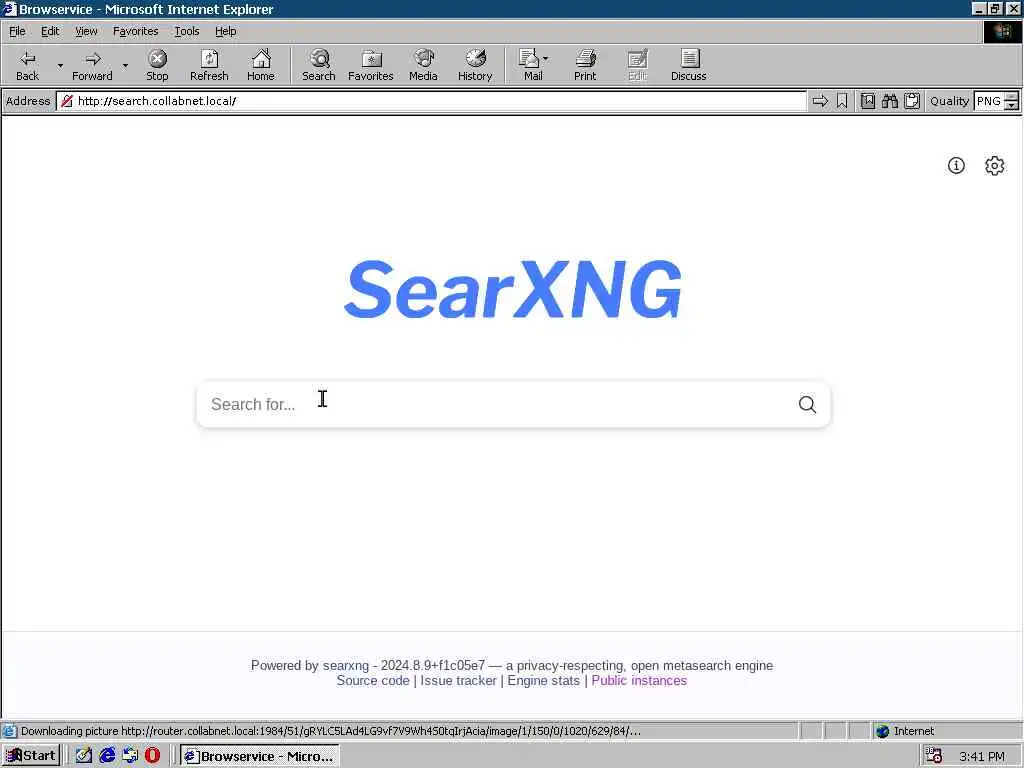Open the Favorites pane from the toolbar

pos(370,65)
